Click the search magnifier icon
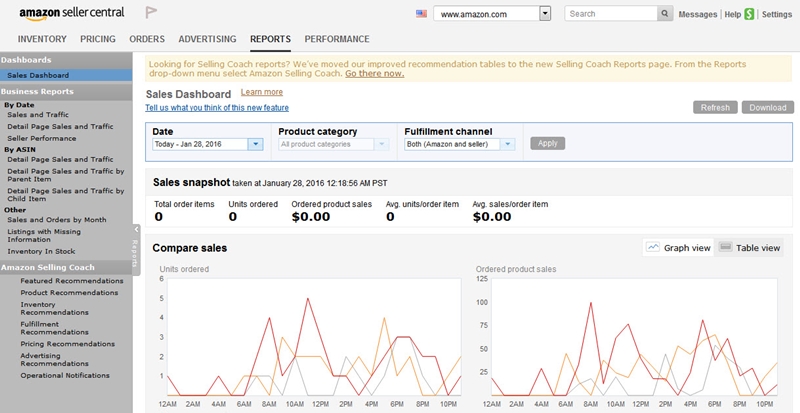The height and width of the screenshot is (413, 800). (664, 14)
